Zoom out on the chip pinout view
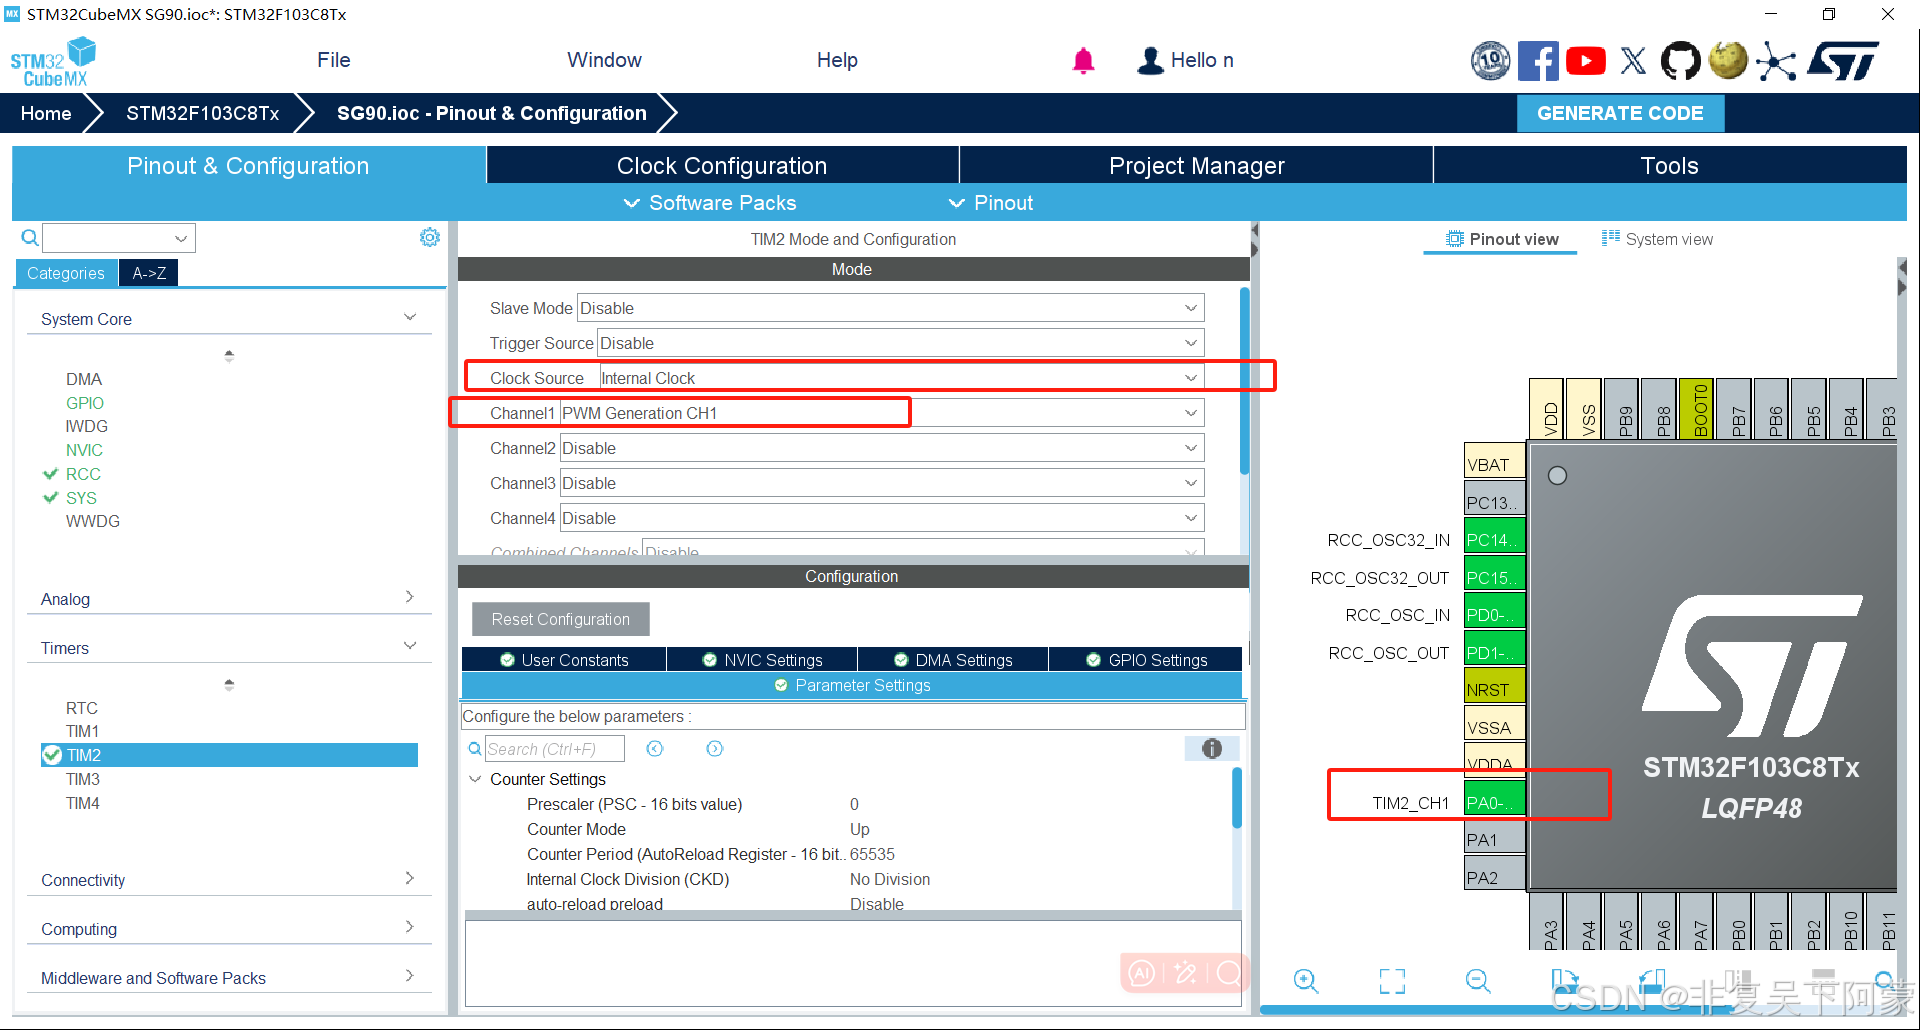The width and height of the screenshot is (1920, 1030). coord(1478,981)
